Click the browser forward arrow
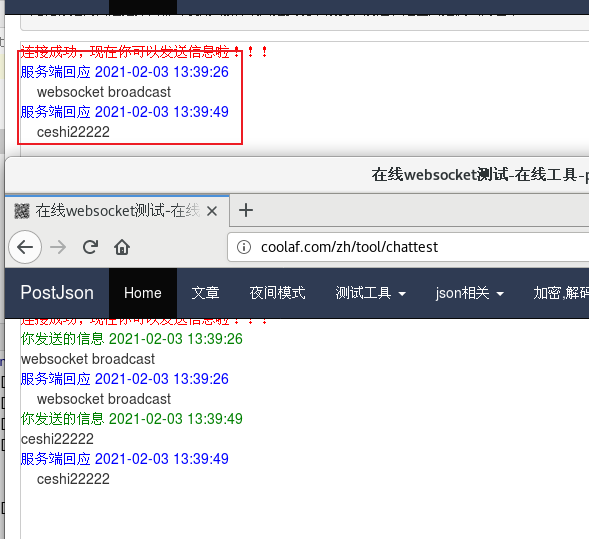 58,247
